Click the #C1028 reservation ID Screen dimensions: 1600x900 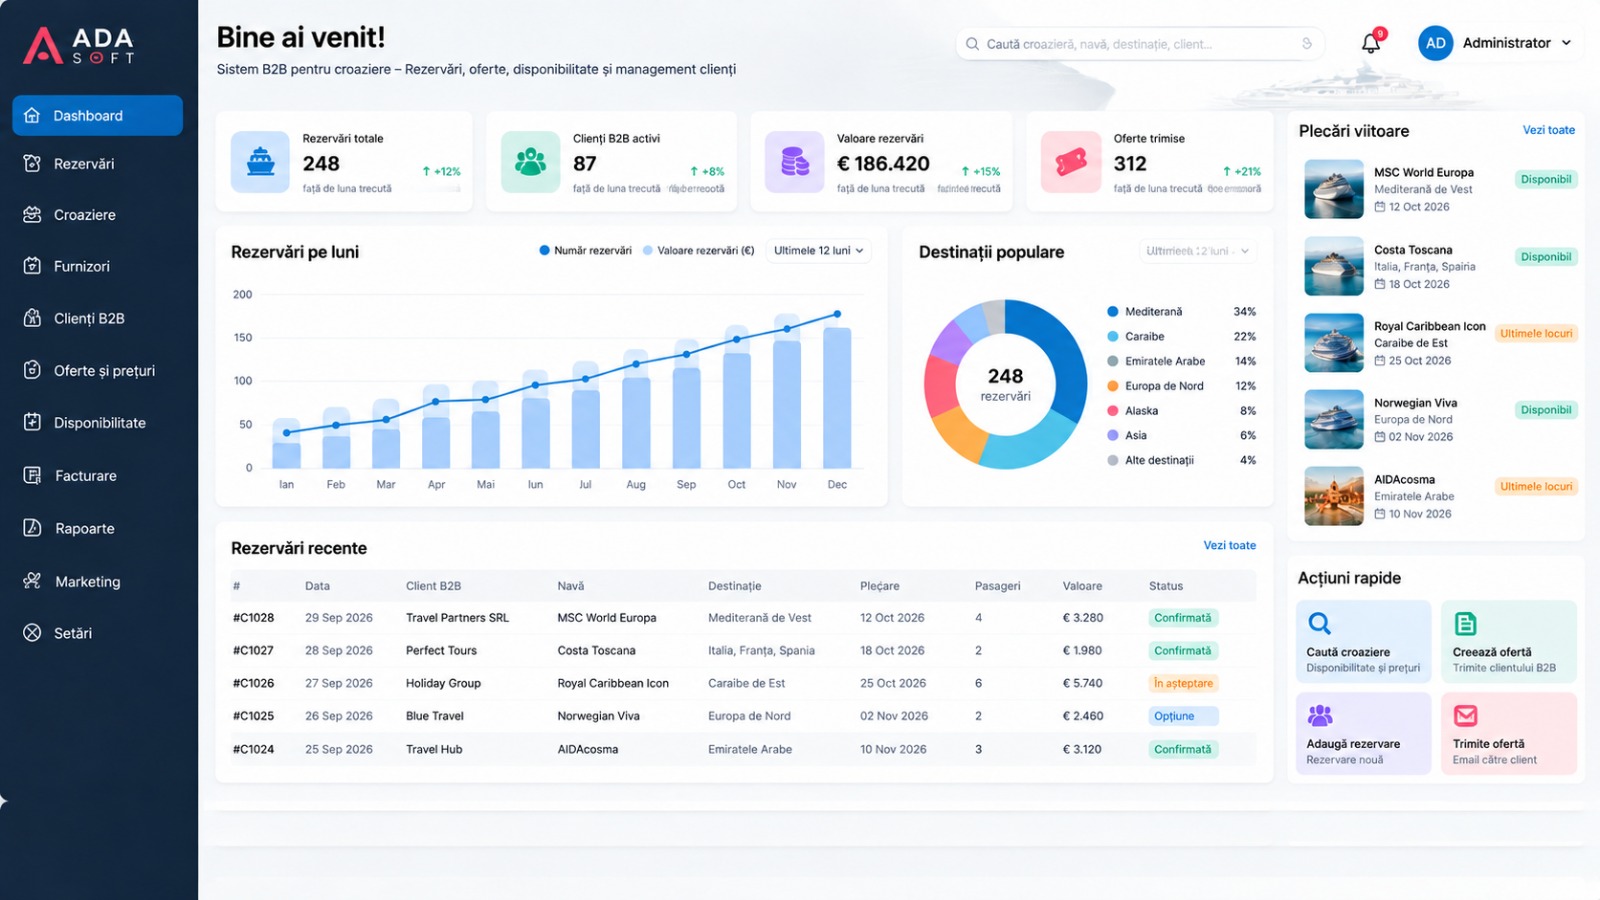(x=253, y=618)
